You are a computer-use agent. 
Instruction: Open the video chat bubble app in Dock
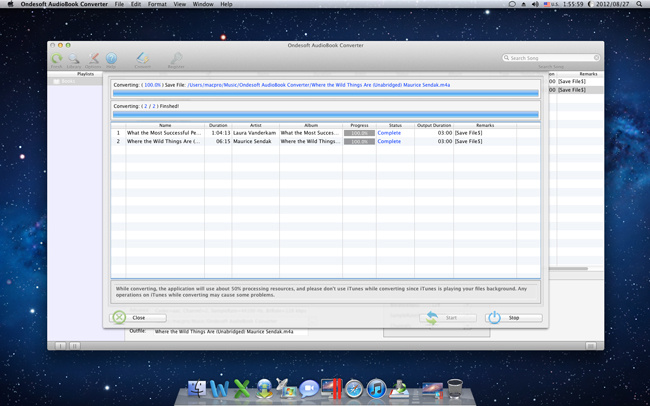309,389
